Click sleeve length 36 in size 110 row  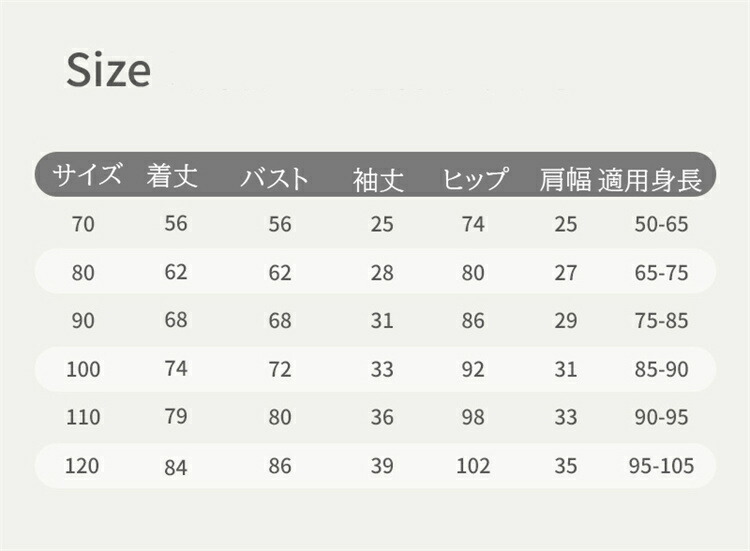coord(382,417)
